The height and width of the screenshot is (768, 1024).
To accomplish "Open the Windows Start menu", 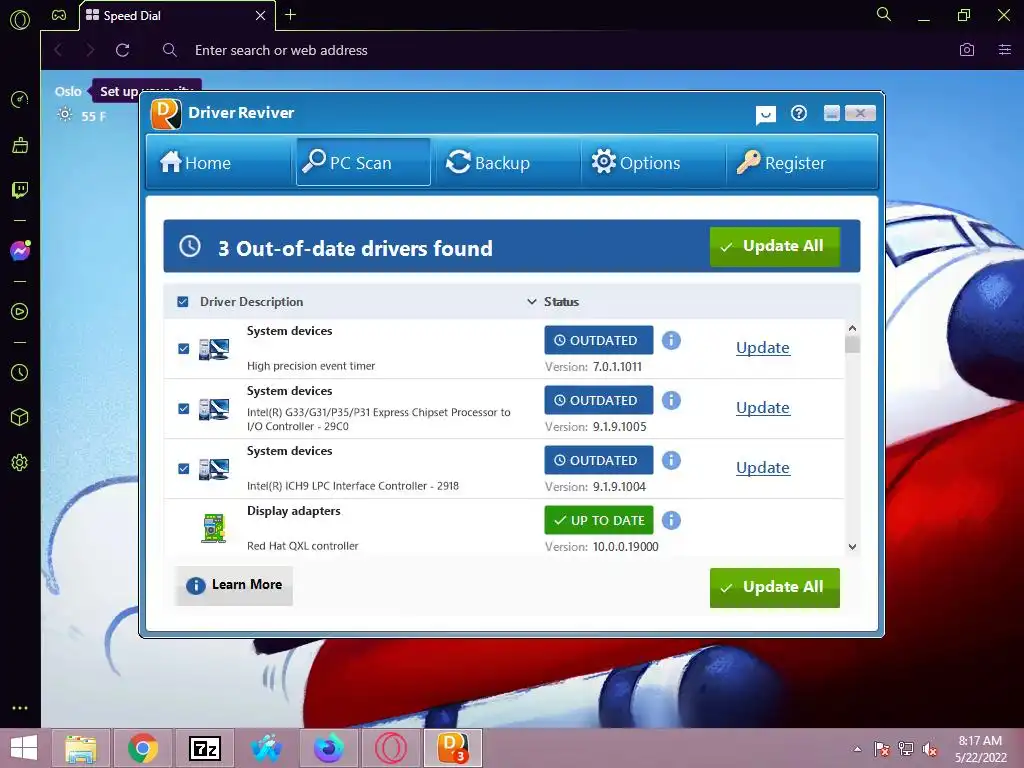I will pos(24,748).
